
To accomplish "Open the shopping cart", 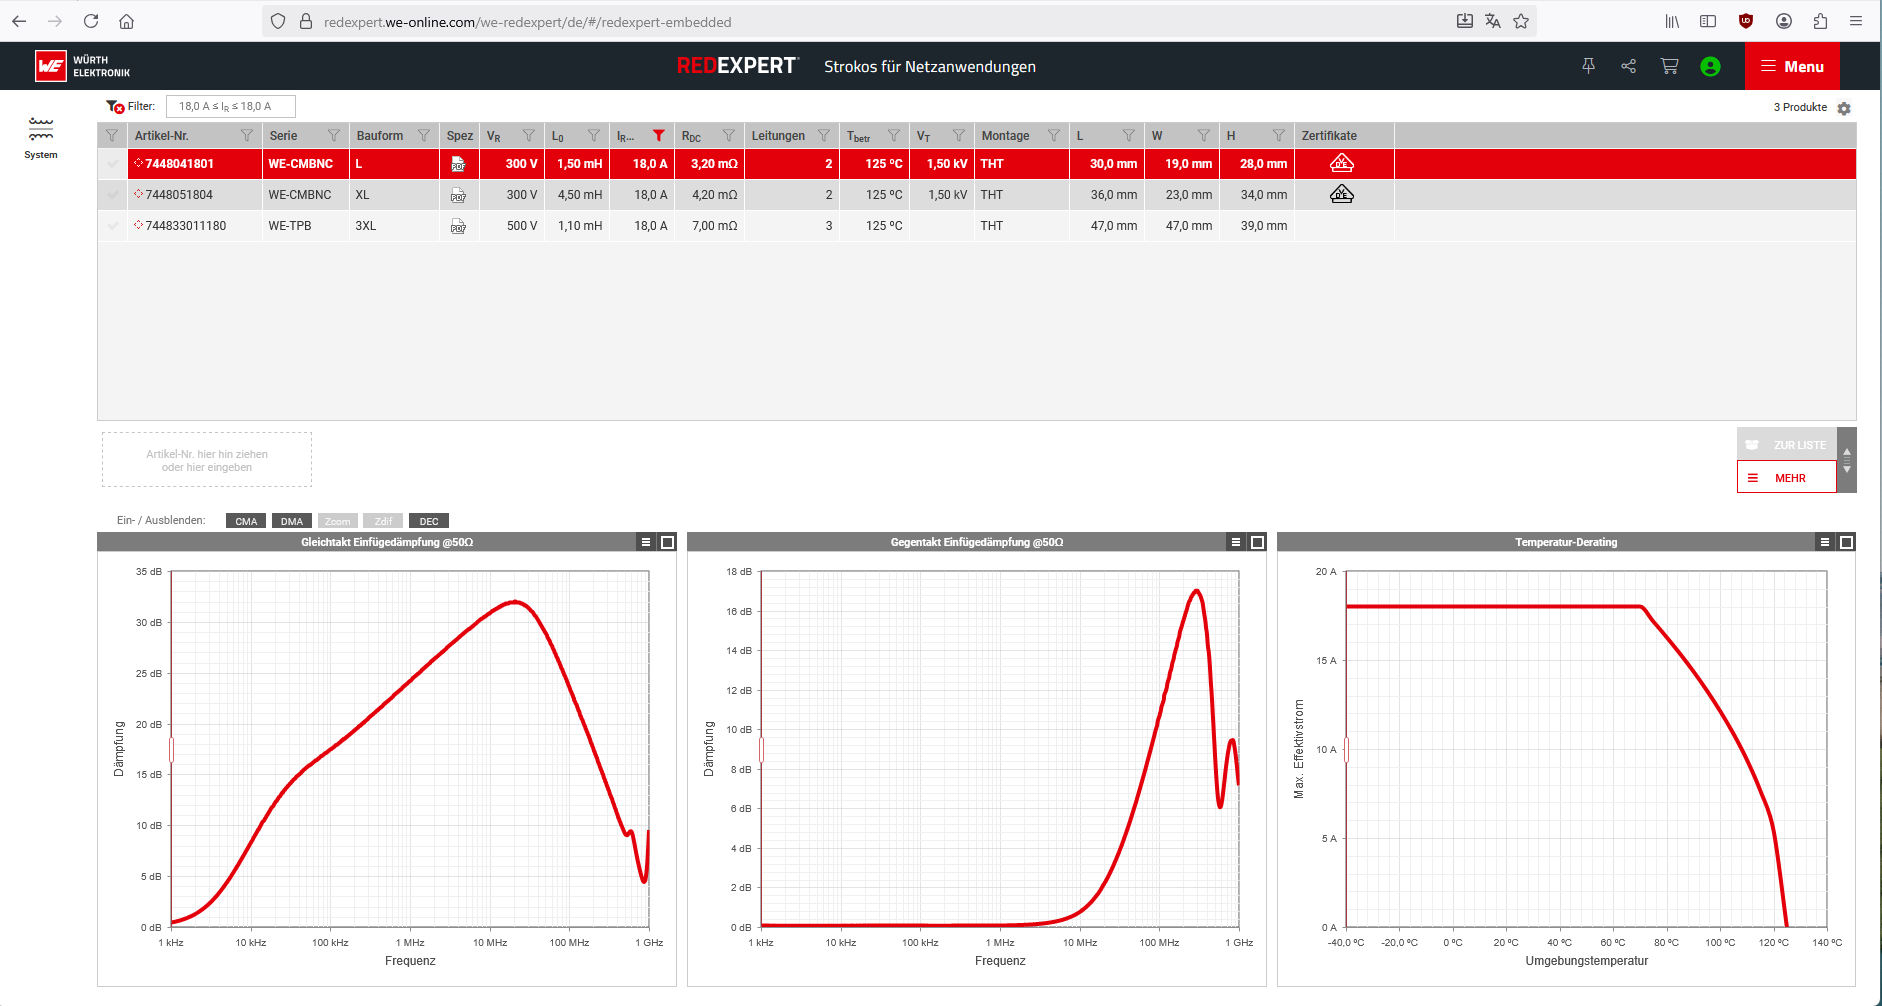I will [1669, 66].
